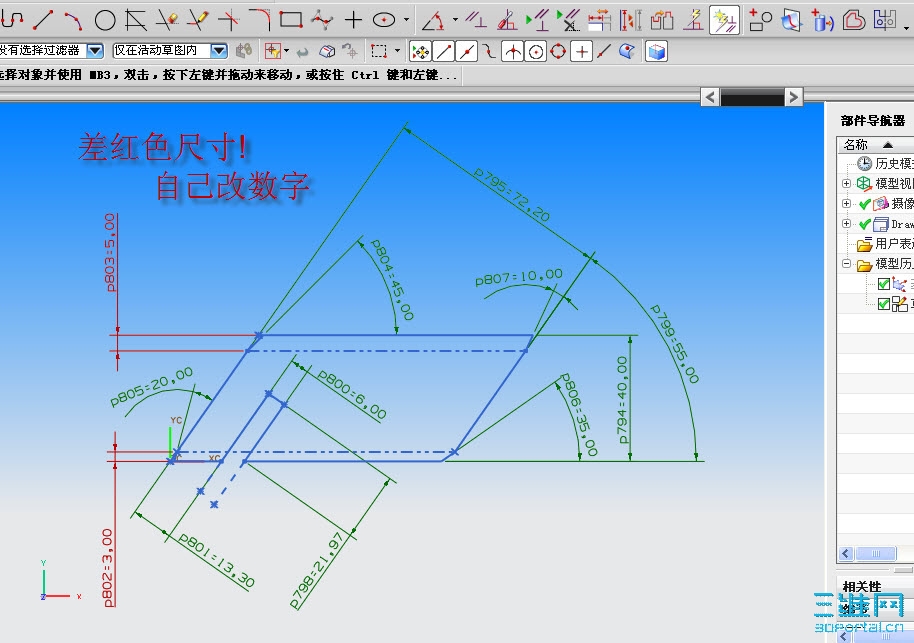Toggle Intersection snap point option
914x643 pixels.
[x=512, y=52]
